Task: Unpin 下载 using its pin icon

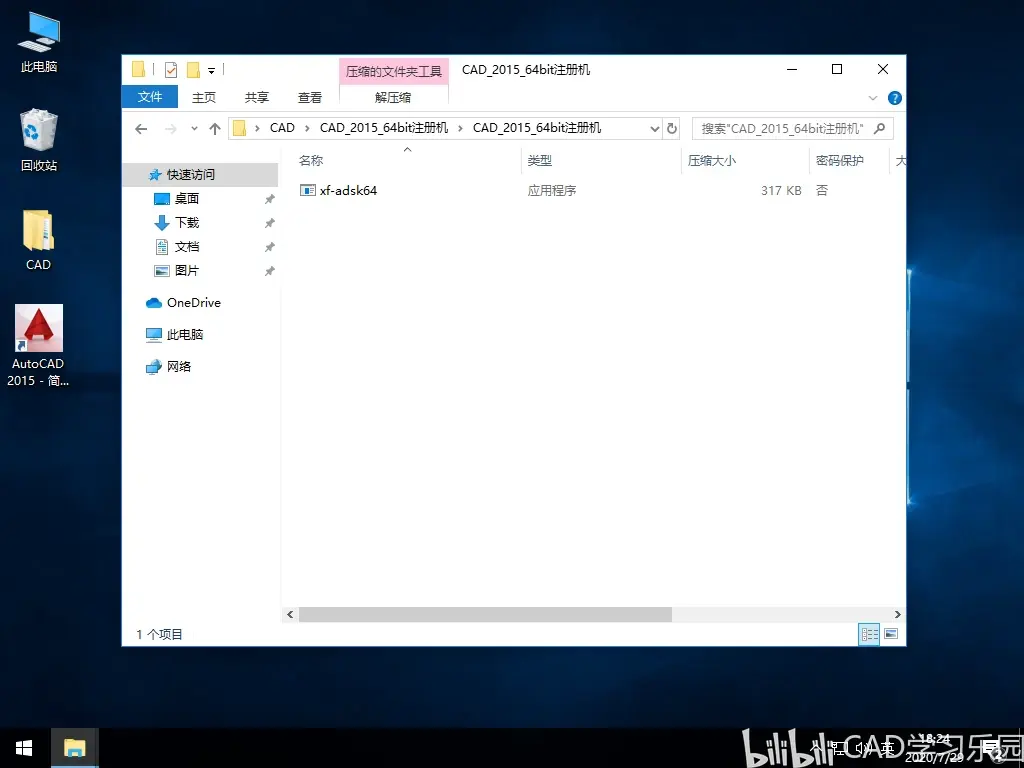Action: point(269,223)
